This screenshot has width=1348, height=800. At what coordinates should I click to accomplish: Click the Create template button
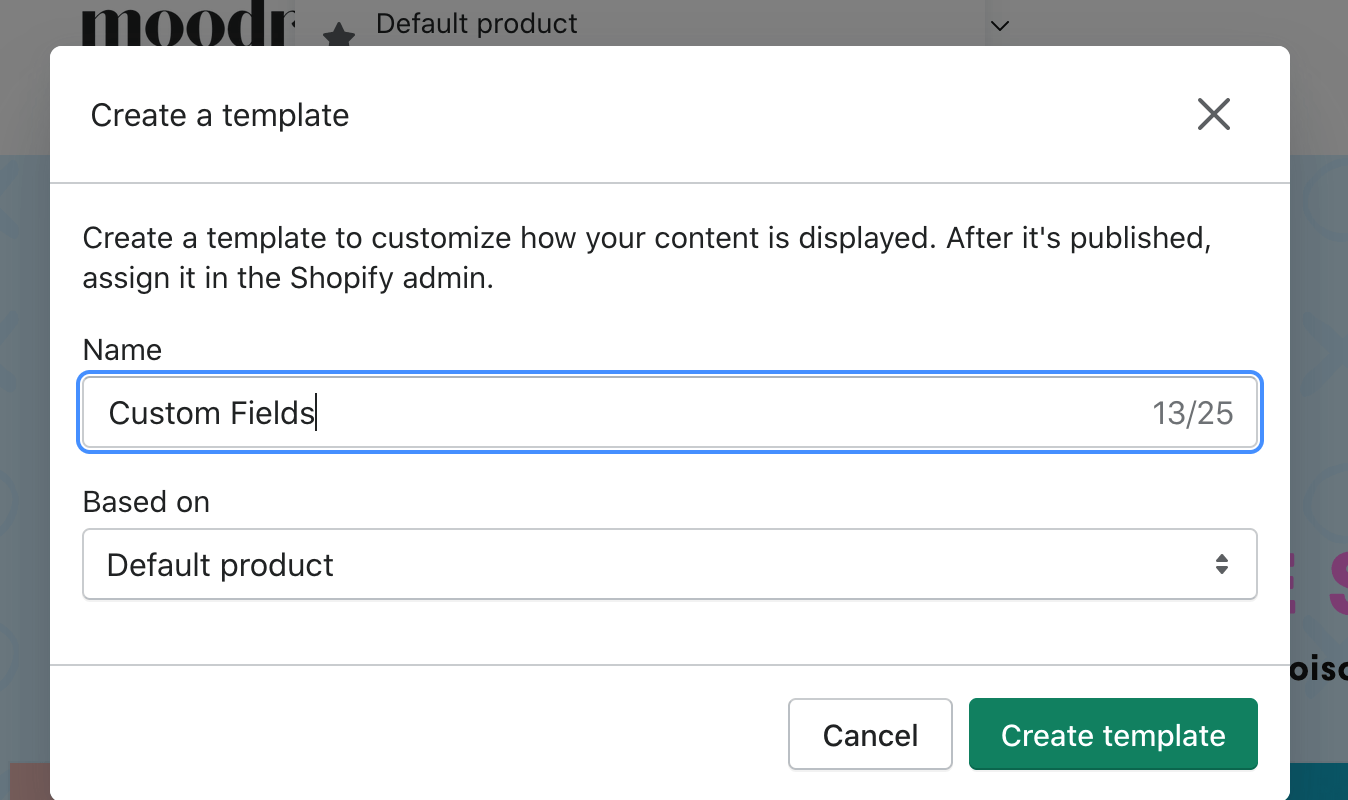[x=1113, y=735]
